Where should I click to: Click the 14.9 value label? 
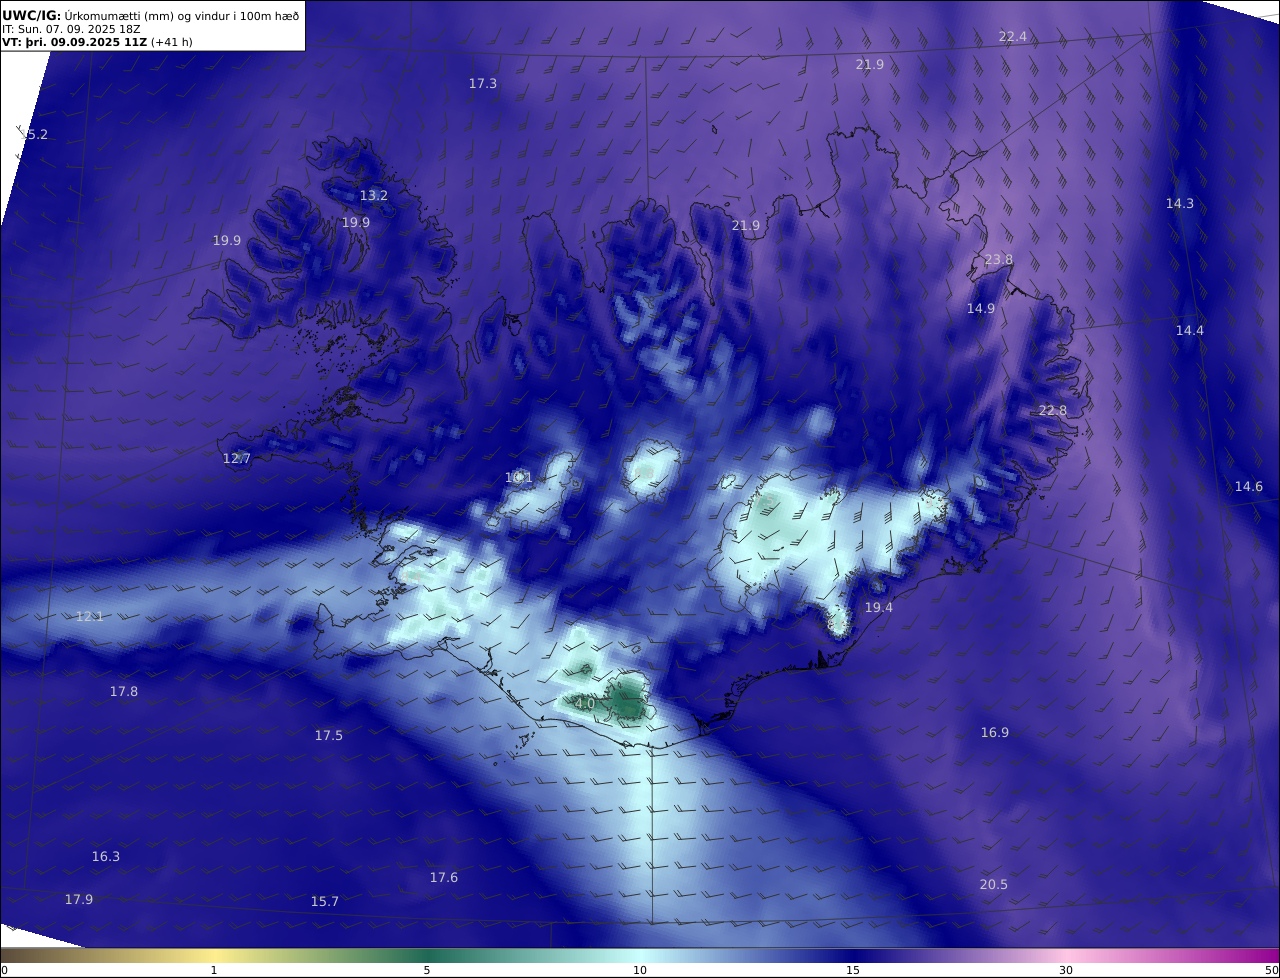pos(981,309)
